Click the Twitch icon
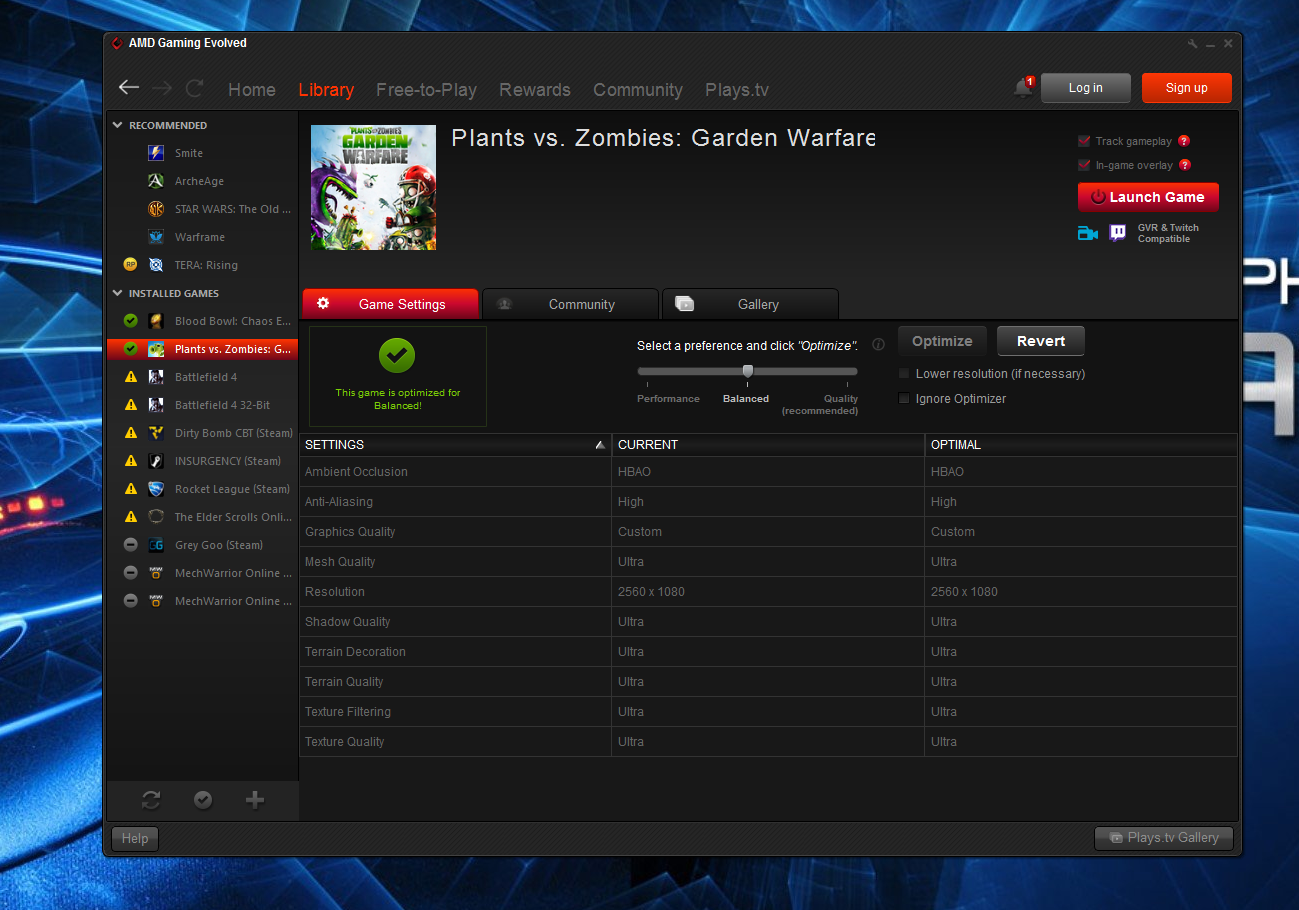This screenshot has height=910, width=1299. (1118, 233)
